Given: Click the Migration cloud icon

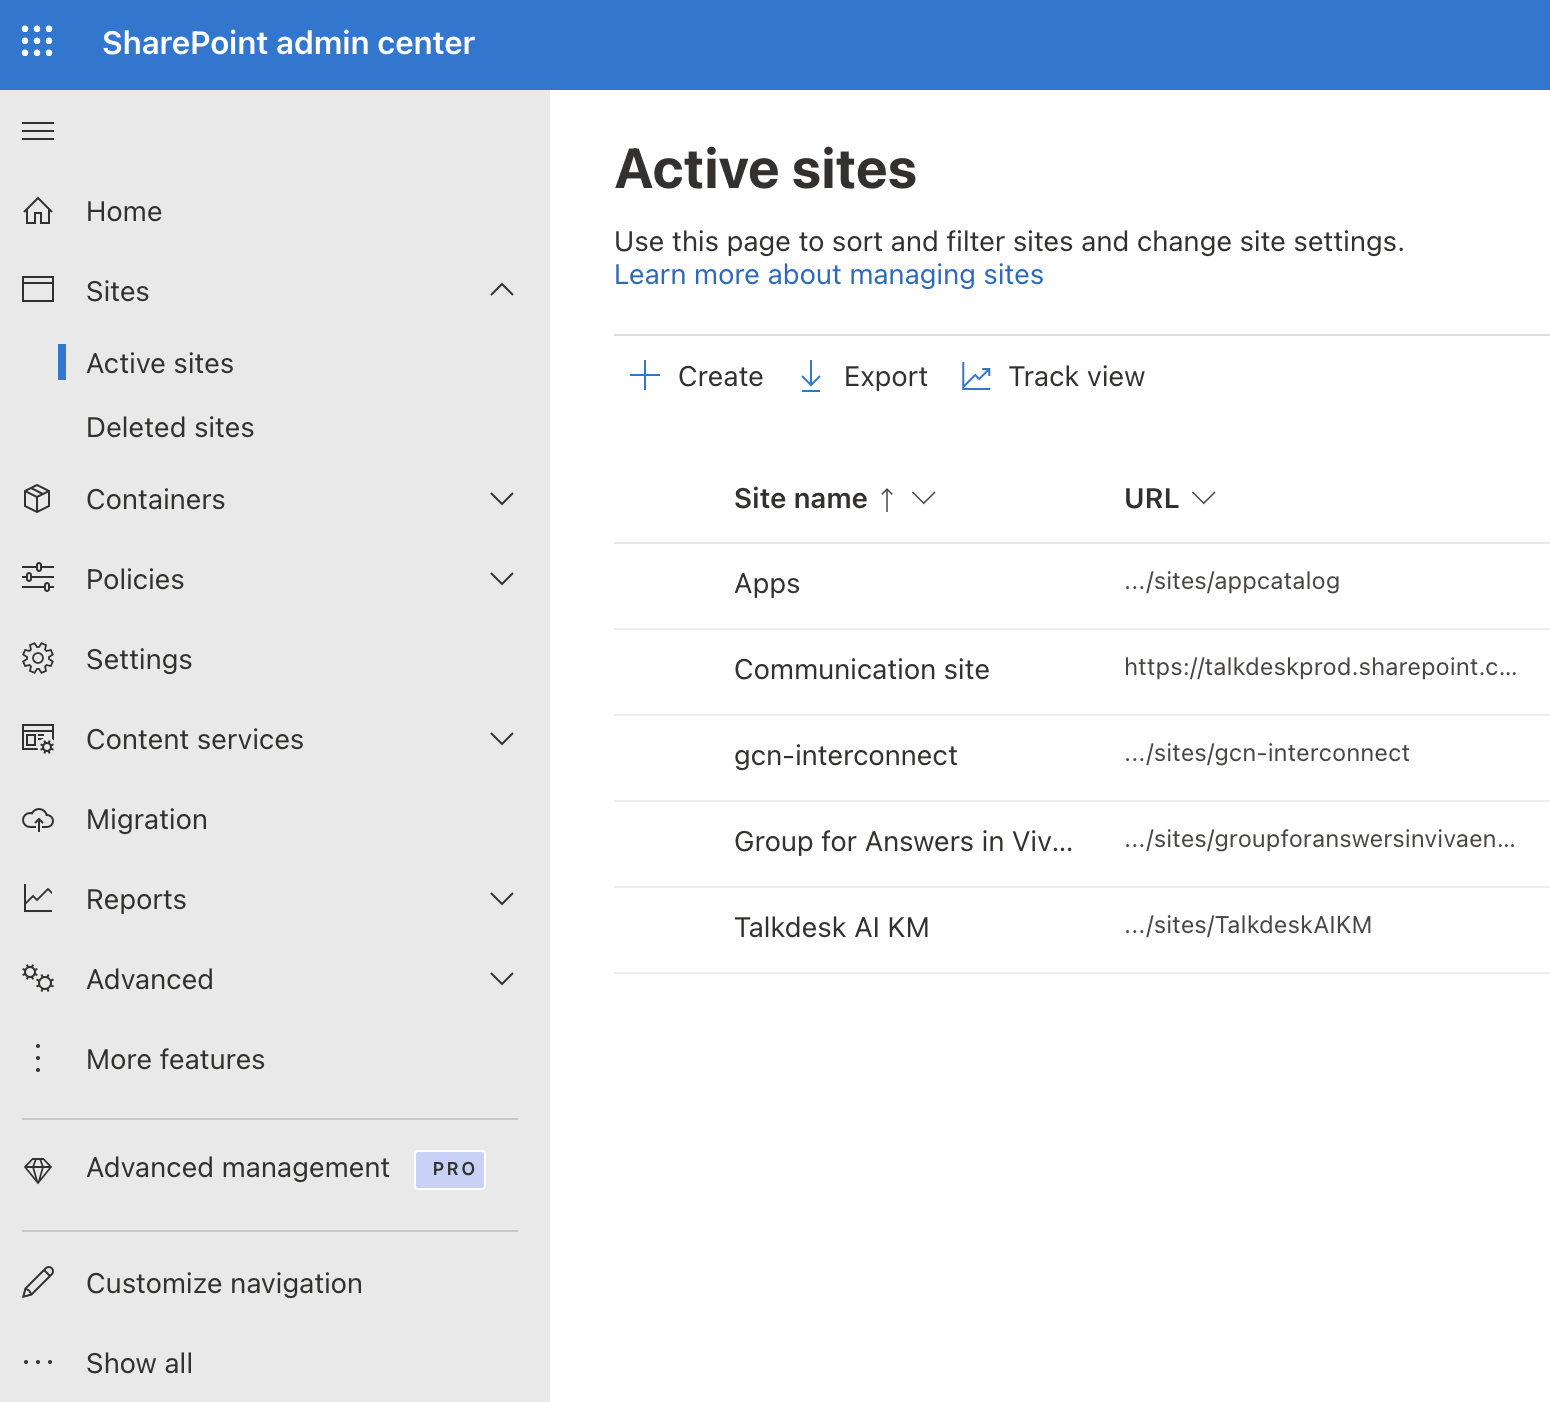Looking at the screenshot, I should pyautogui.click(x=37, y=819).
